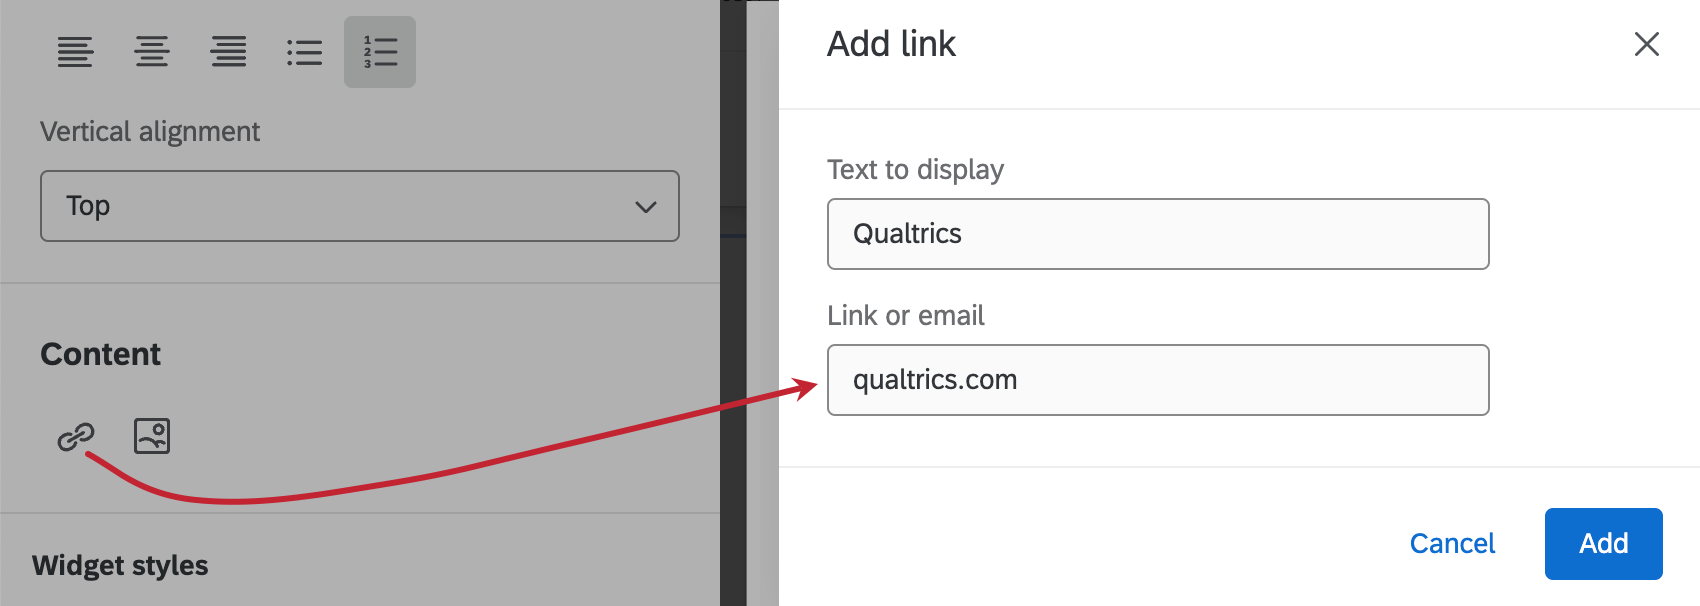Open the Widget styles section
Viewport: 1700px width, 606px height.
pyautogui.click(x=120, y=565)
